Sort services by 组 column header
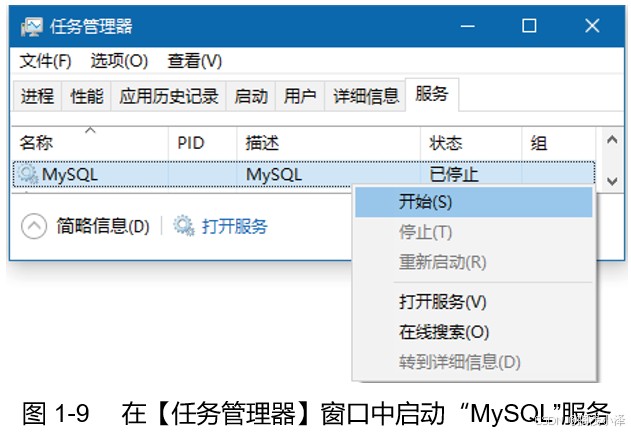The image size is (631, 432). pyautogui.click(x=559, y=143)
